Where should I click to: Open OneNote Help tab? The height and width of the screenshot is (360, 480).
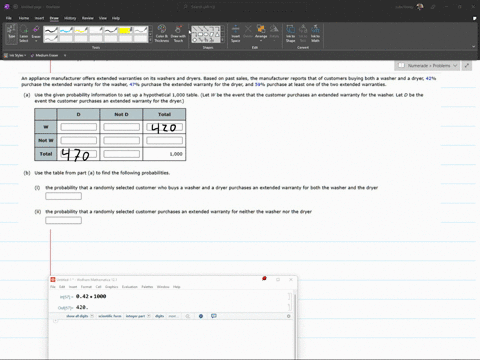coord(116,18)
